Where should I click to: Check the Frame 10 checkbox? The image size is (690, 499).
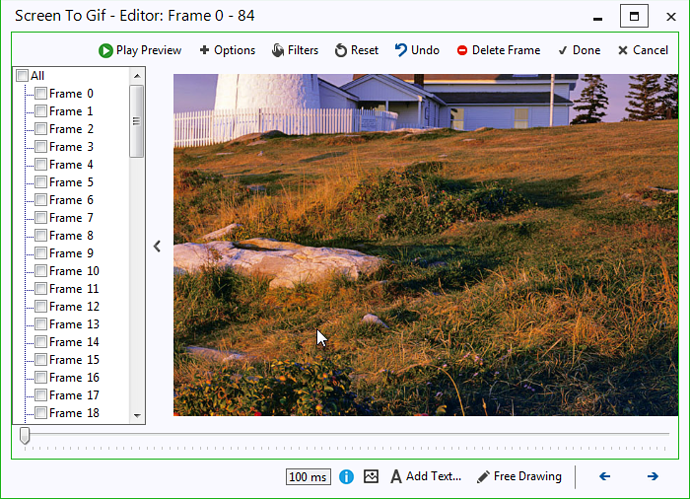(x=40, y=271)
